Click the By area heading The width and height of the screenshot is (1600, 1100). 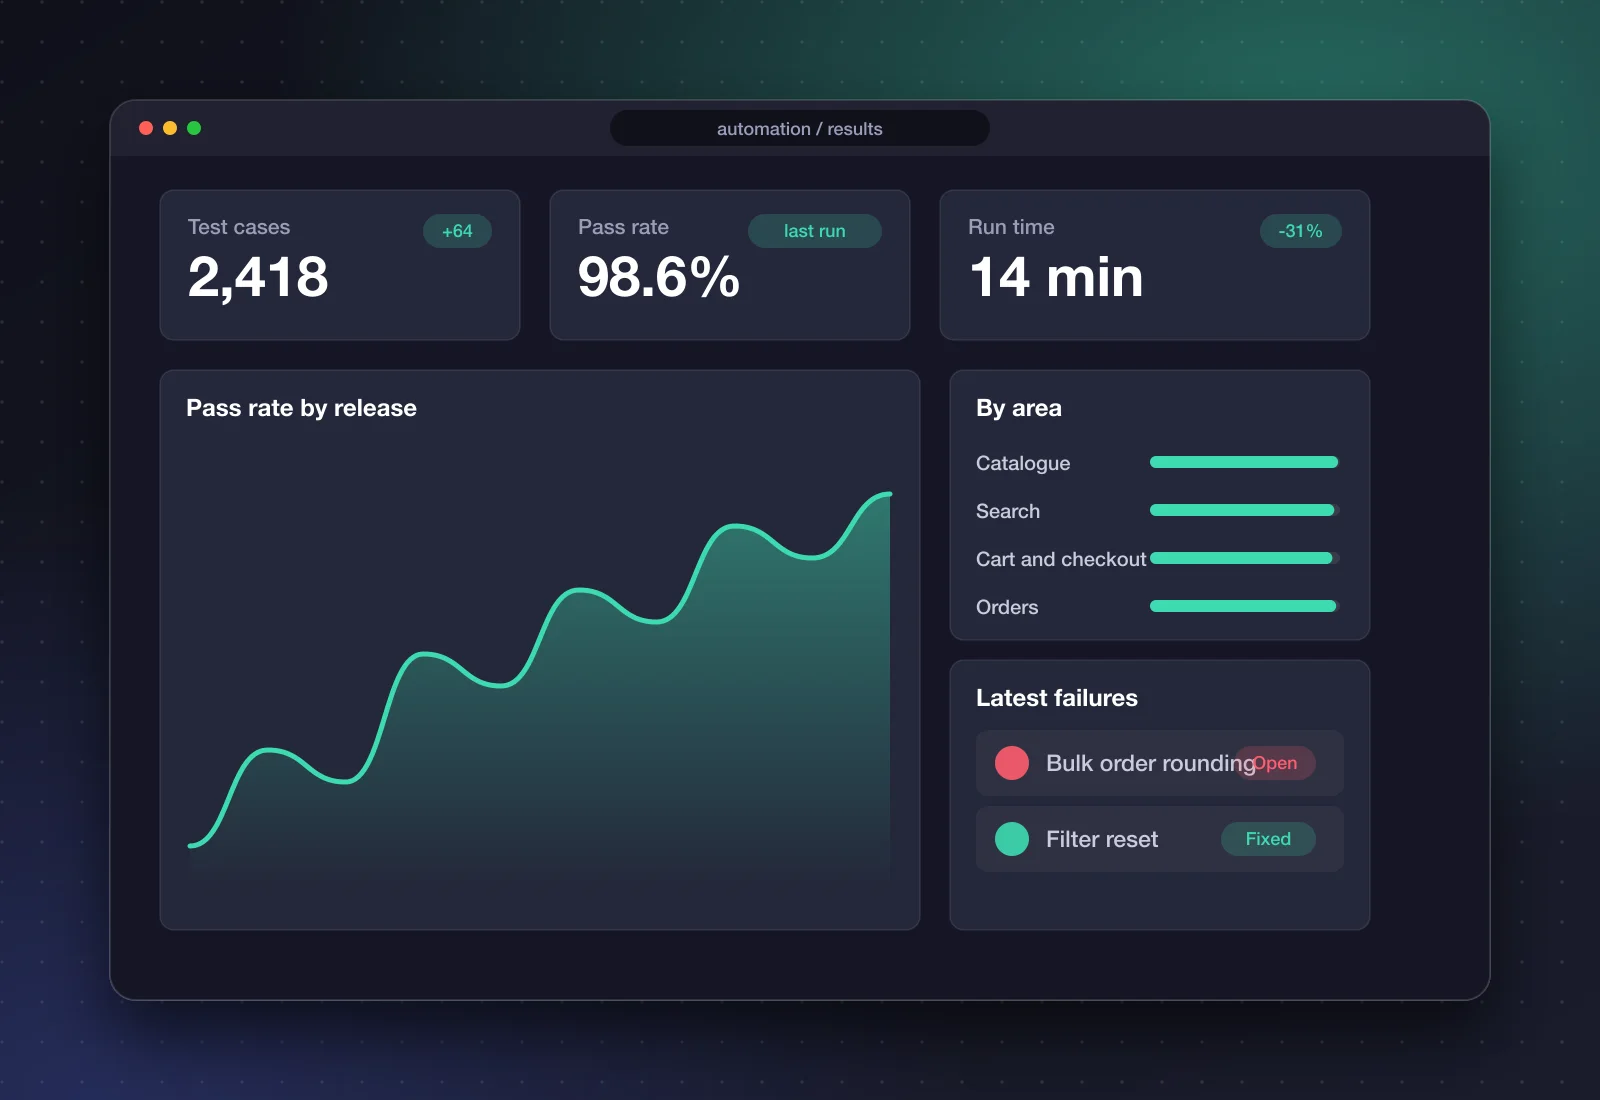pos(1019,408)
